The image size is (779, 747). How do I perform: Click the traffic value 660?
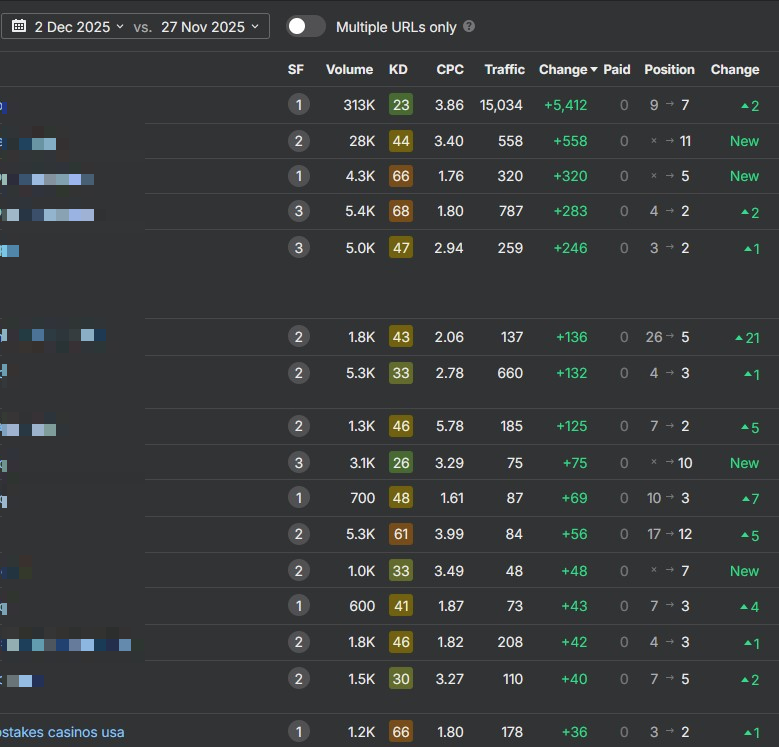[x=510, y=373]
